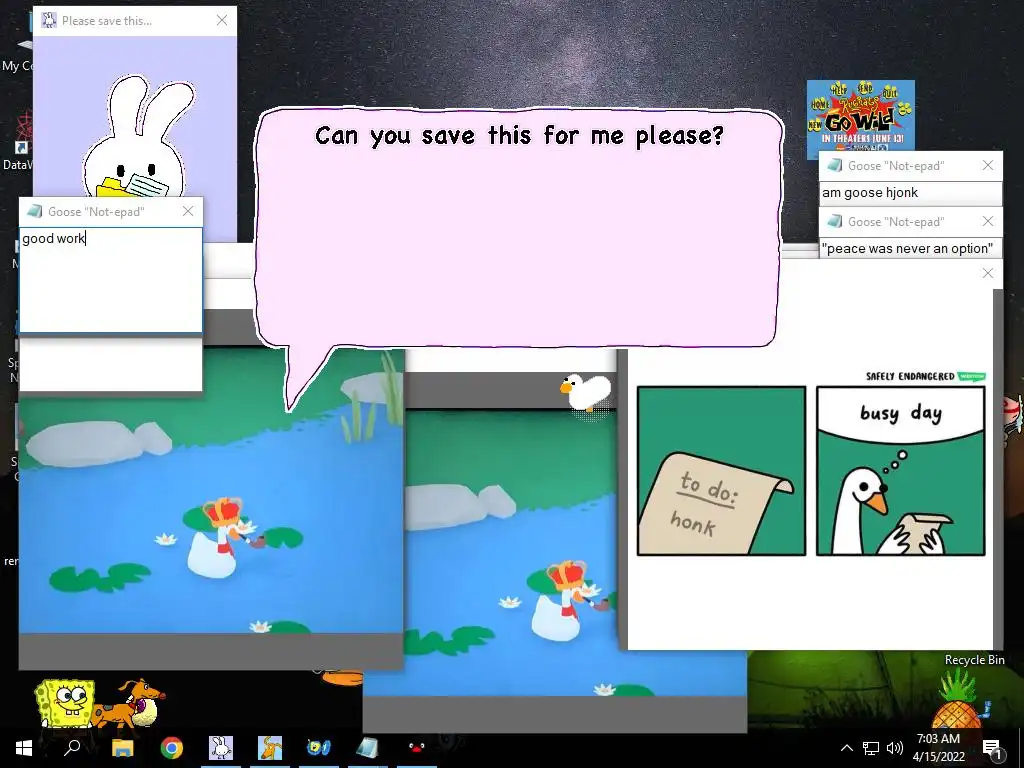Close the "good work" Goose Not-epad window
This screenshot has width=1024, height=768.
pyautogui.click(x=188, y=211)
